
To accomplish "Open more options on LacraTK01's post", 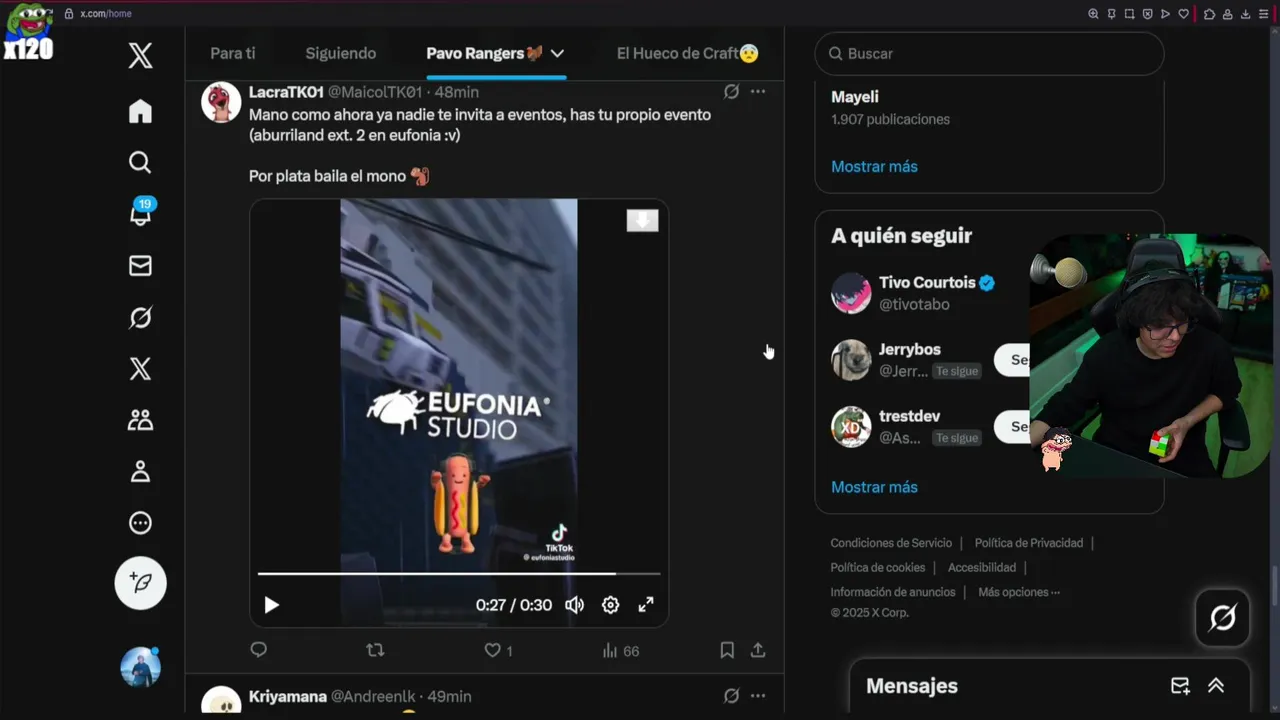I will coord(758,92).
